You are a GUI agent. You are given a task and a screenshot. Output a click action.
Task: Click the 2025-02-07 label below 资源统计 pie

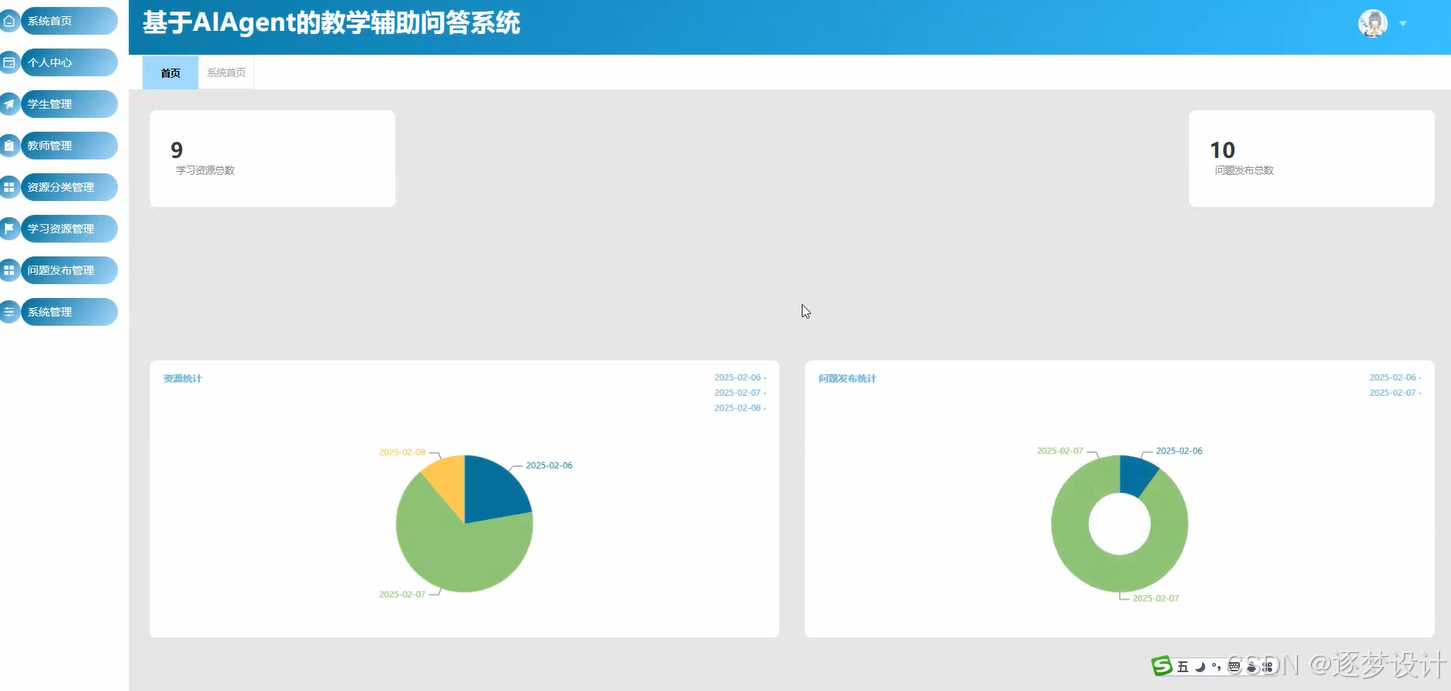click(402, 594)
